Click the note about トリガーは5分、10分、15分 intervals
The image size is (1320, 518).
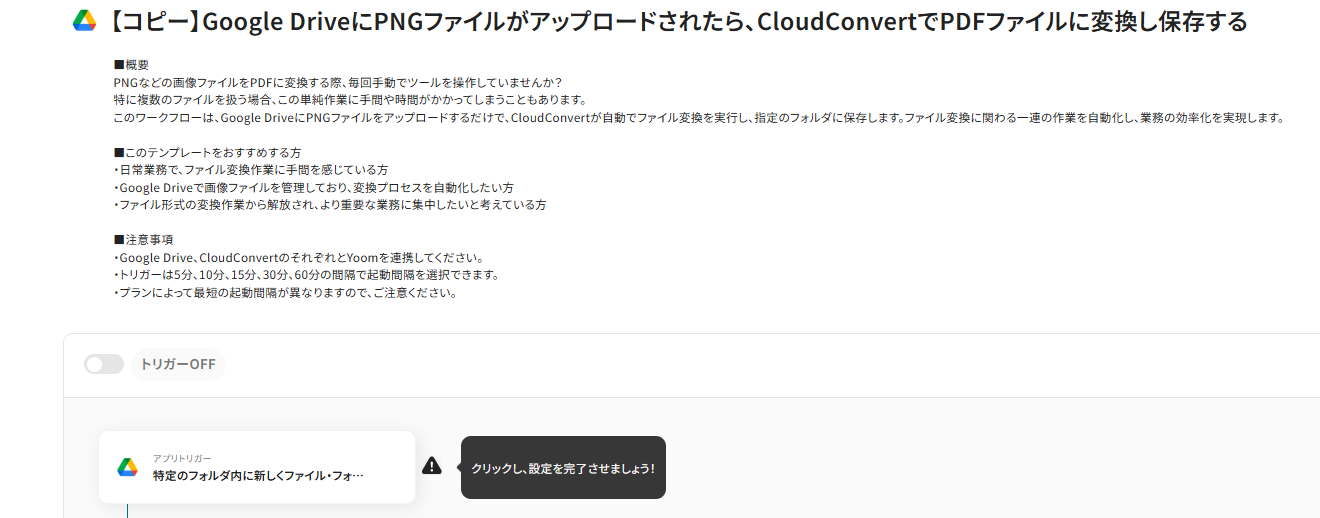pyautogui.click(x=306, y=275)
